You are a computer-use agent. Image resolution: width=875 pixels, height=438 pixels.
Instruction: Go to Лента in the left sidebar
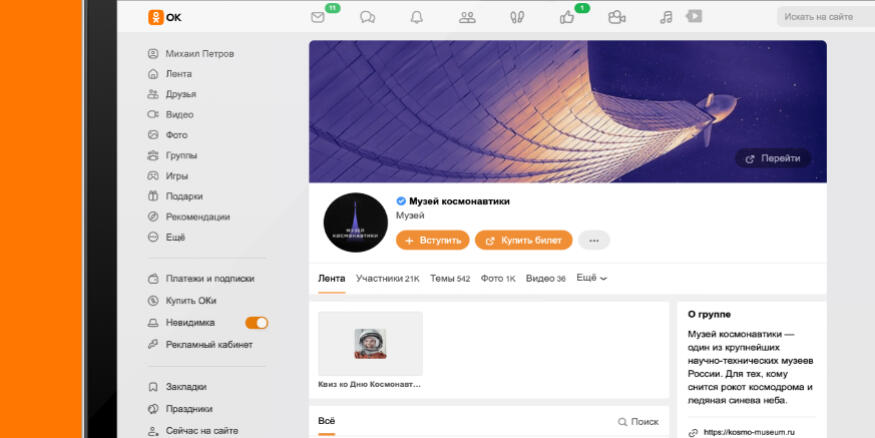pos(170,74)
